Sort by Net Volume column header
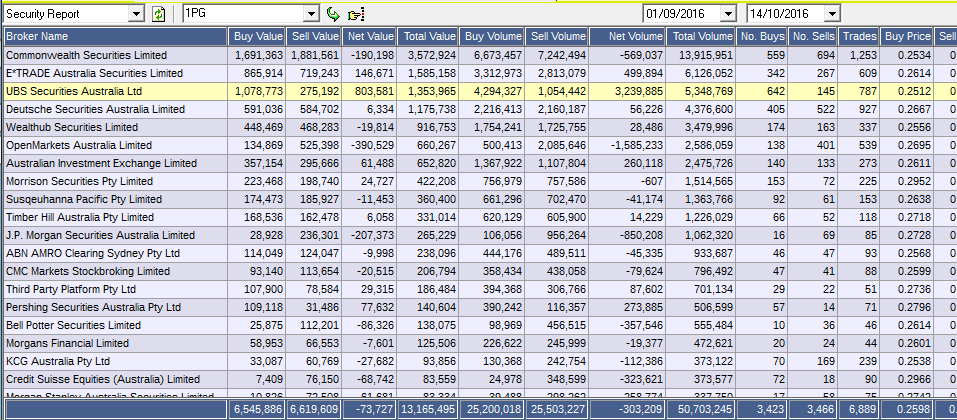This screenshot has width=957, height=420. click(627, 37)
